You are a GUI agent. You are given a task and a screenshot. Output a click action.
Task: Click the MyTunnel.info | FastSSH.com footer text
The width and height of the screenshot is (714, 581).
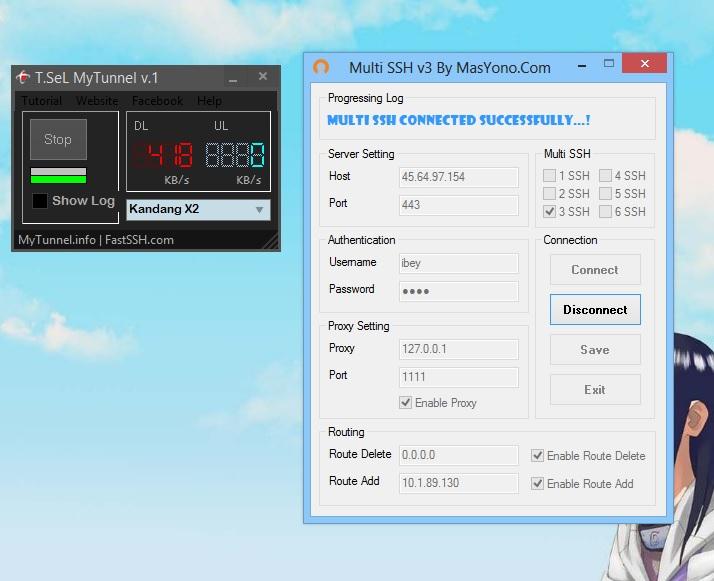pyautogui.click(x=96, y=240)
